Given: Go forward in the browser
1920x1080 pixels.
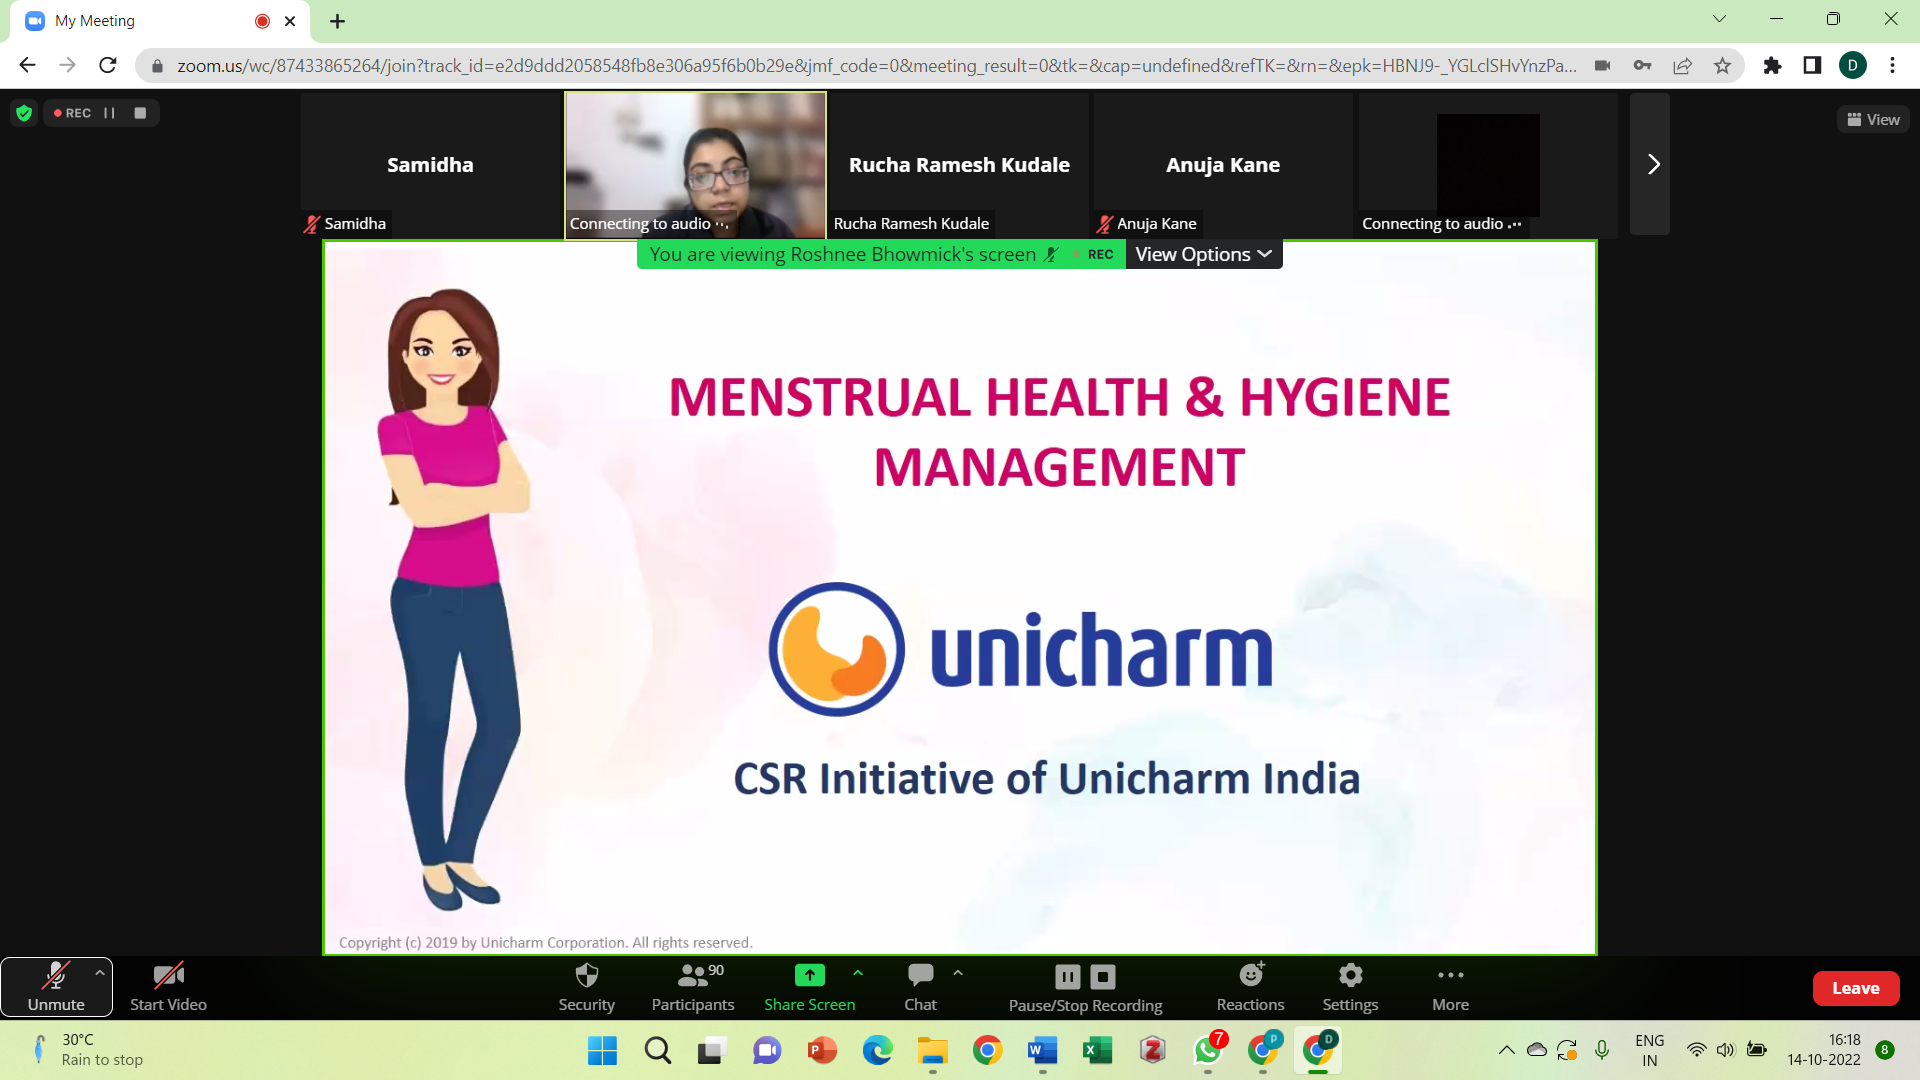Looking at the screenshot, I should (67, 66).
